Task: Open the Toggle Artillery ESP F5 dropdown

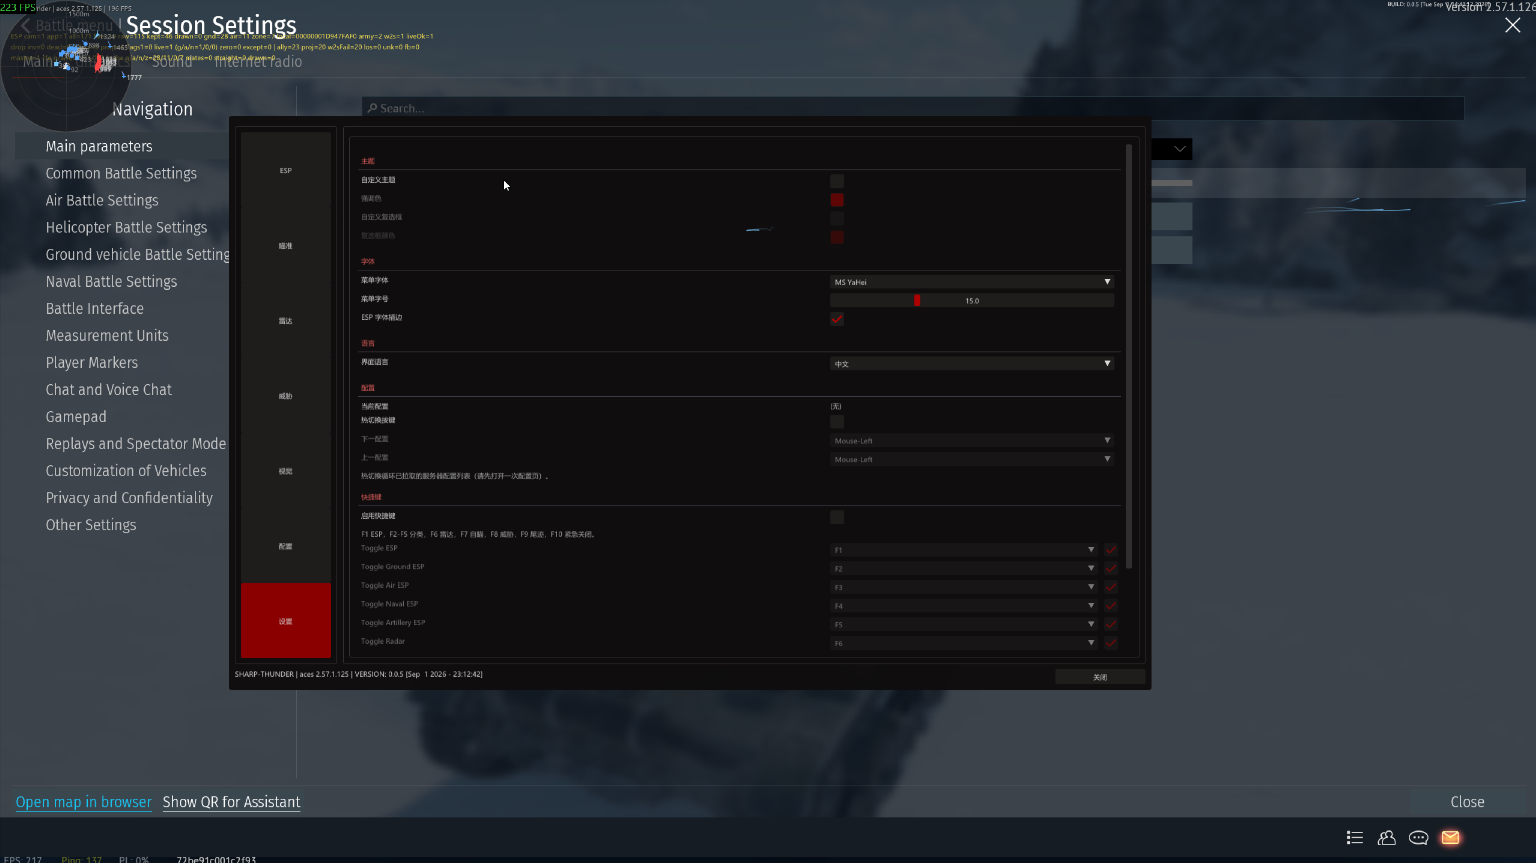Action: pyautogui.click(x=963, y=624)
